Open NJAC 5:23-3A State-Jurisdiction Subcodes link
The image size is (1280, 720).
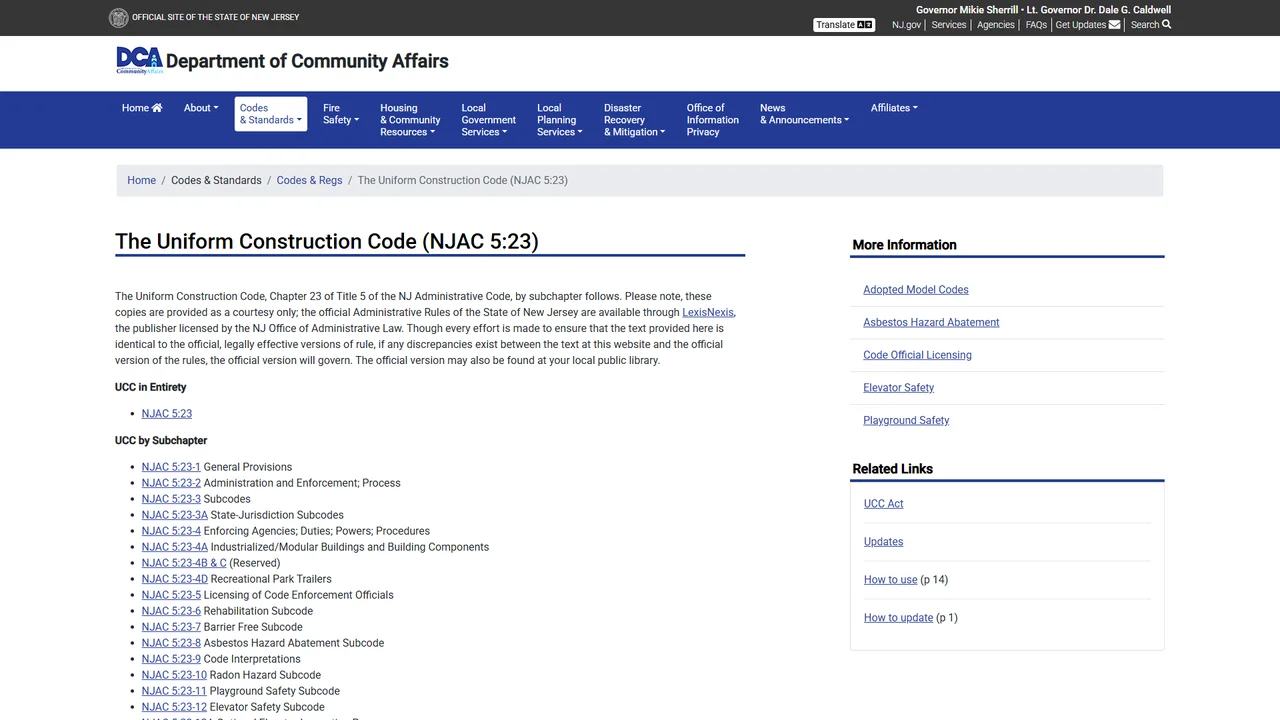pos(175,515)
